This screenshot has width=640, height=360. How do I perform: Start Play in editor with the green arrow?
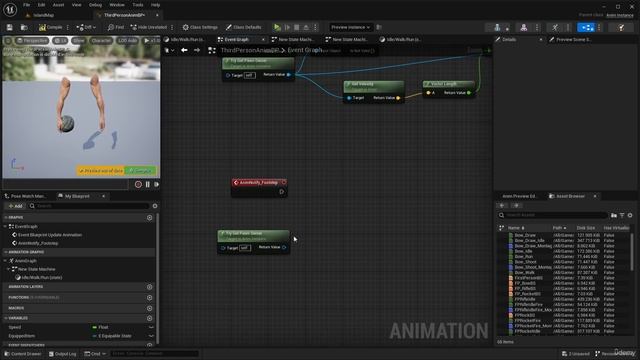(277, 27)
